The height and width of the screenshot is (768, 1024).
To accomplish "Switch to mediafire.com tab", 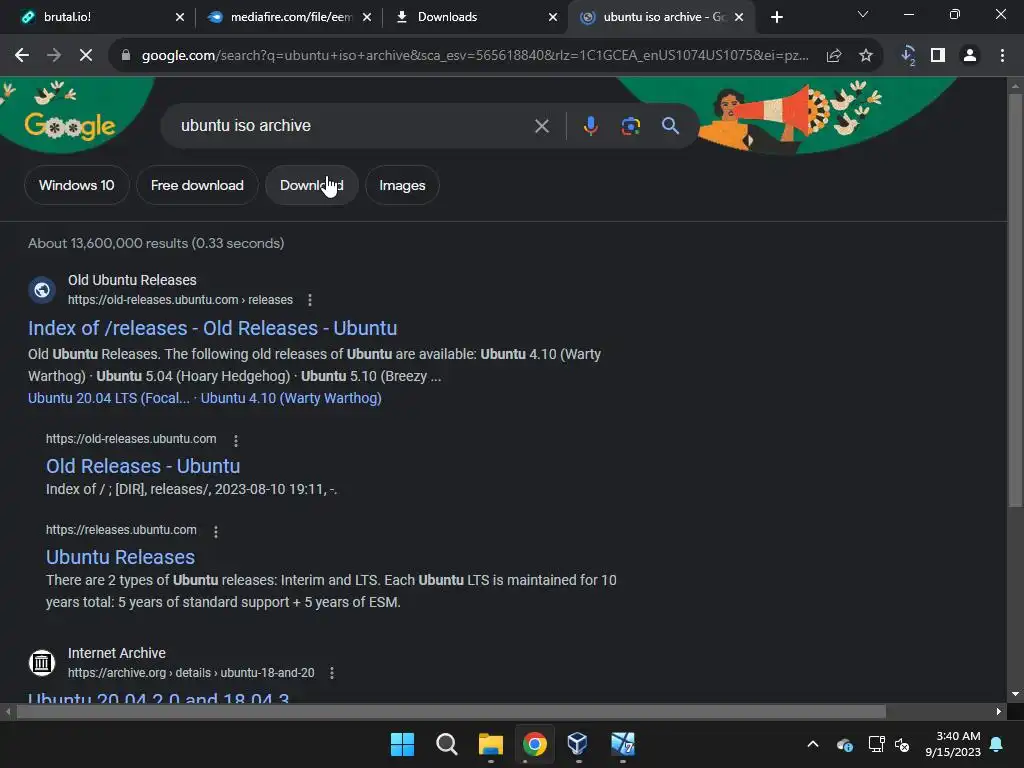I will pyautogui.click(x=287, y=17).
